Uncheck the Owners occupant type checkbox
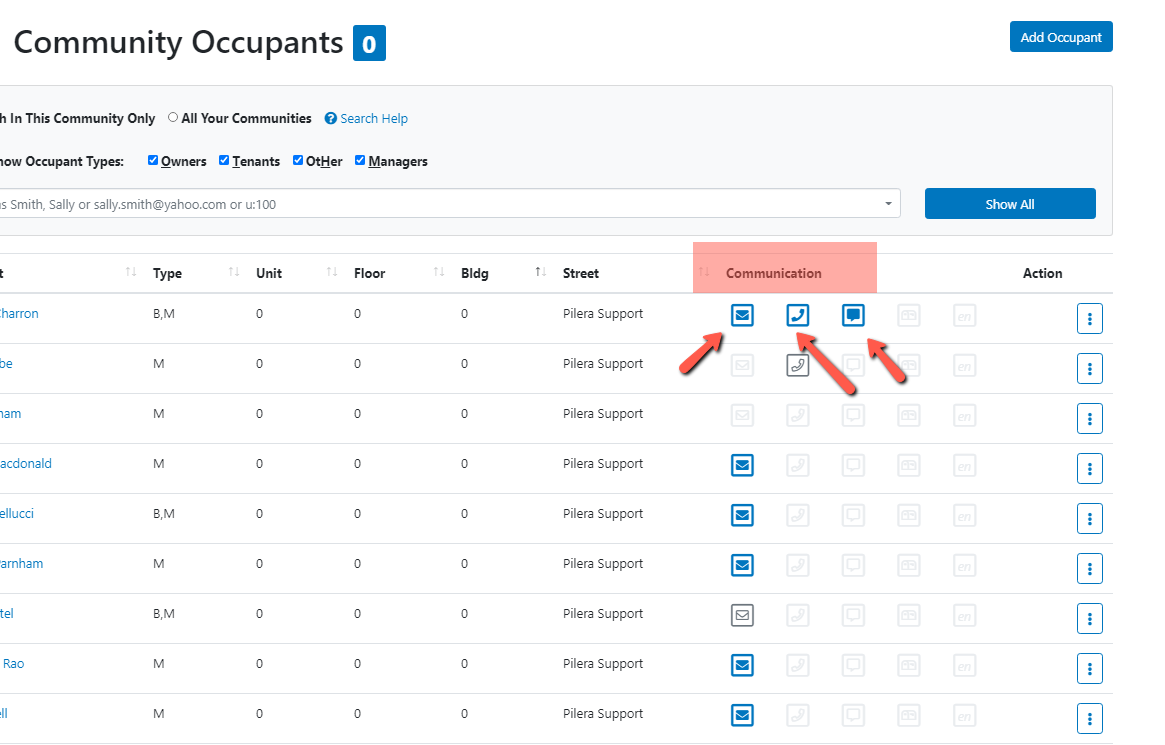This screenshot has width=1165, height=745. [x=153, y=160]
